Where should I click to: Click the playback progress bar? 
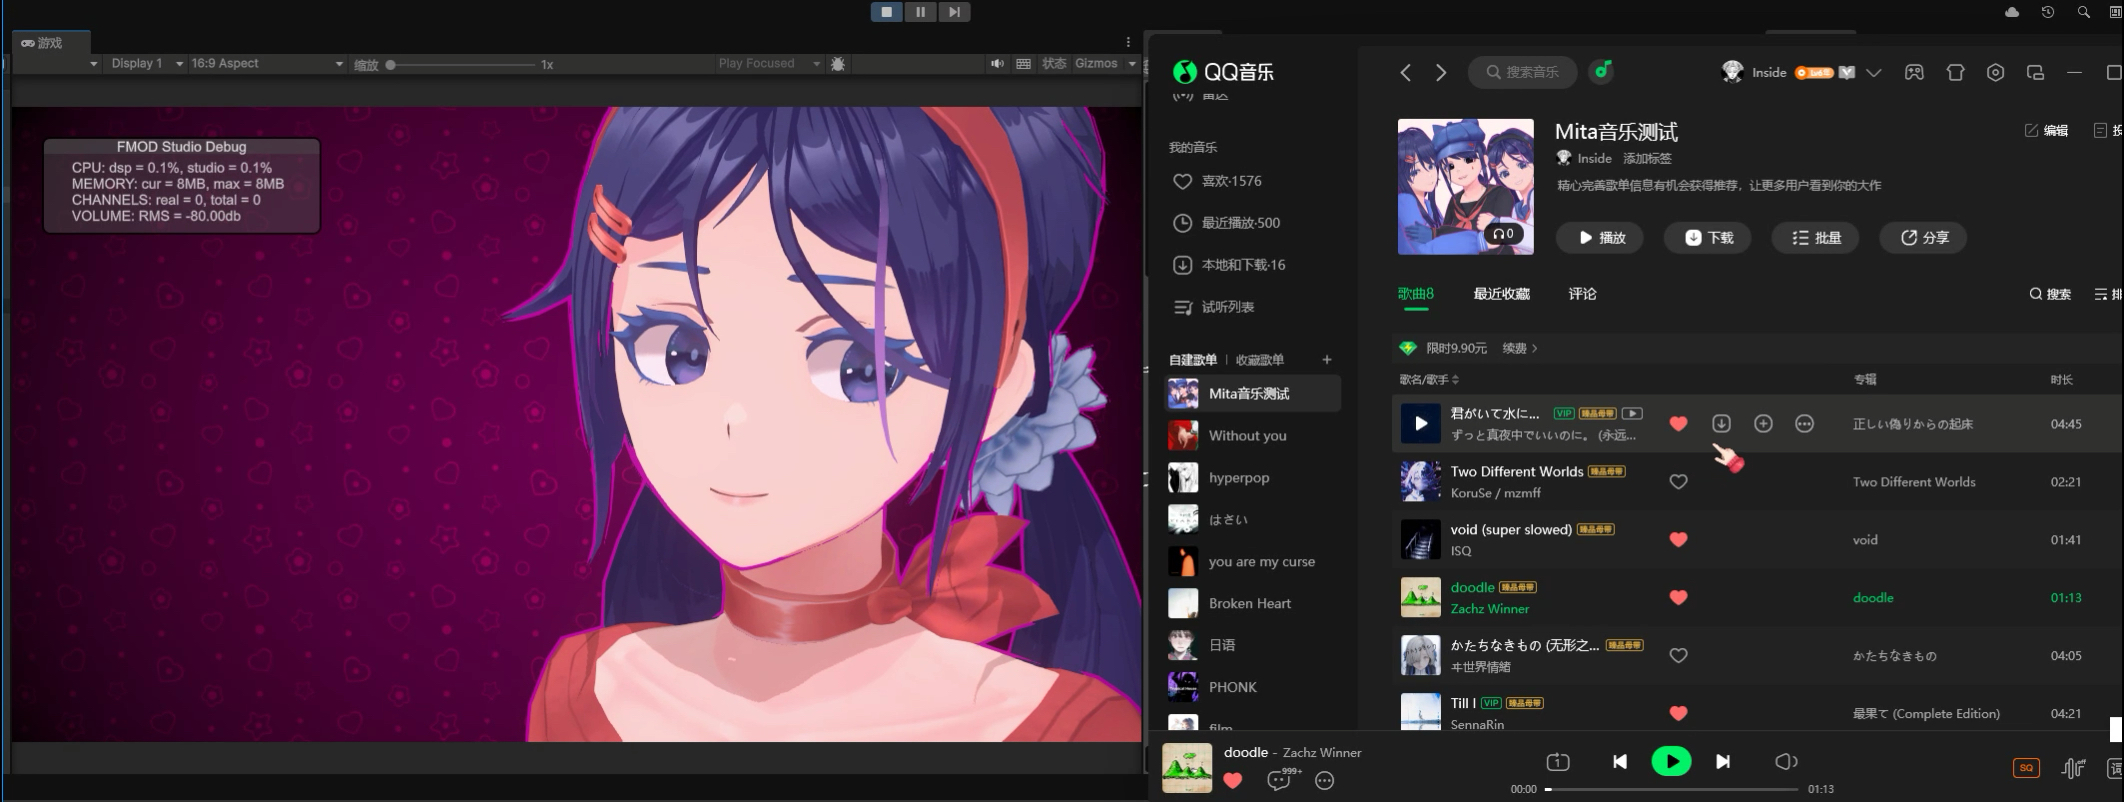click(1672, 789)
